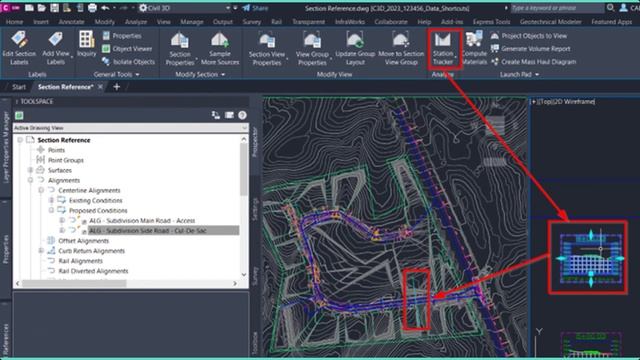Select ALG - Subdivision Main Road - Access

pyautogui.click(x=142, y=220)
